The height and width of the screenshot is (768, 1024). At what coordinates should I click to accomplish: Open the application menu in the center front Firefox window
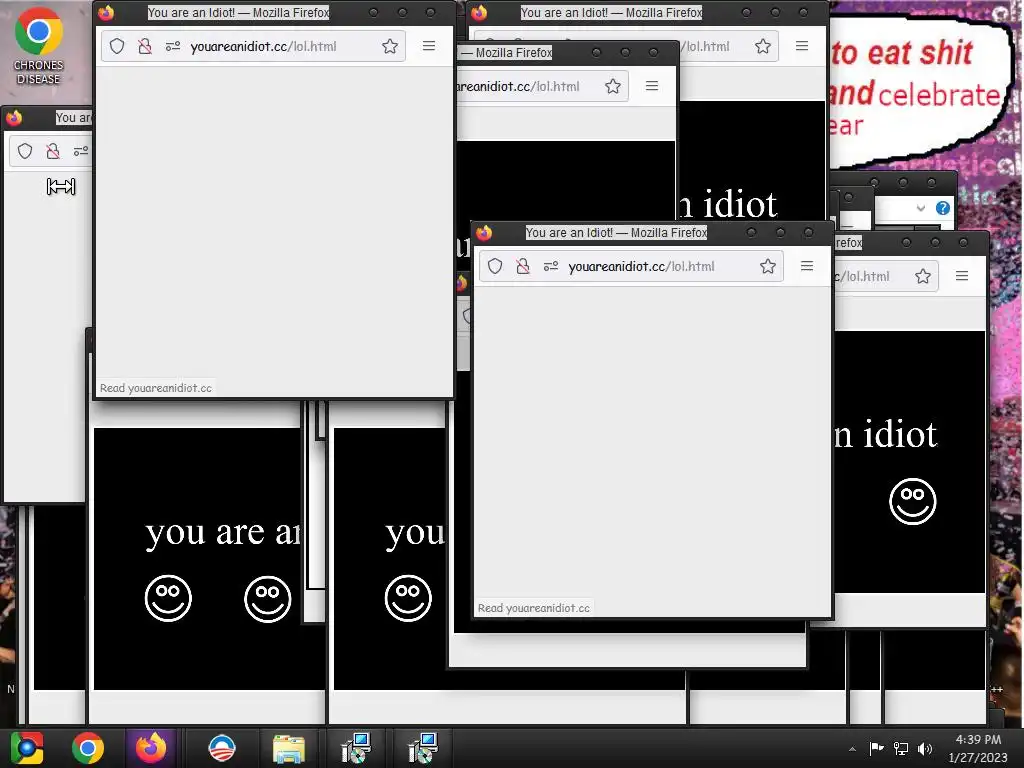click(807, 266)
